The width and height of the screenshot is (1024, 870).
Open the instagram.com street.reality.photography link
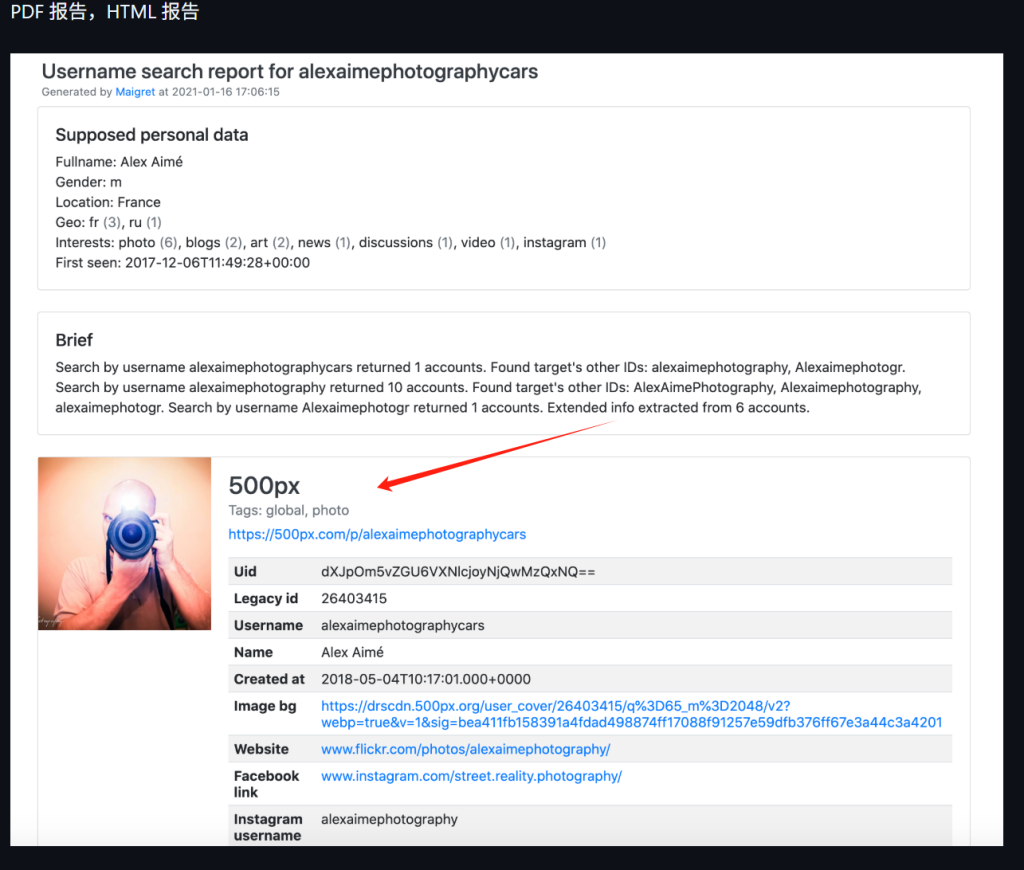(x=472, y=776)
